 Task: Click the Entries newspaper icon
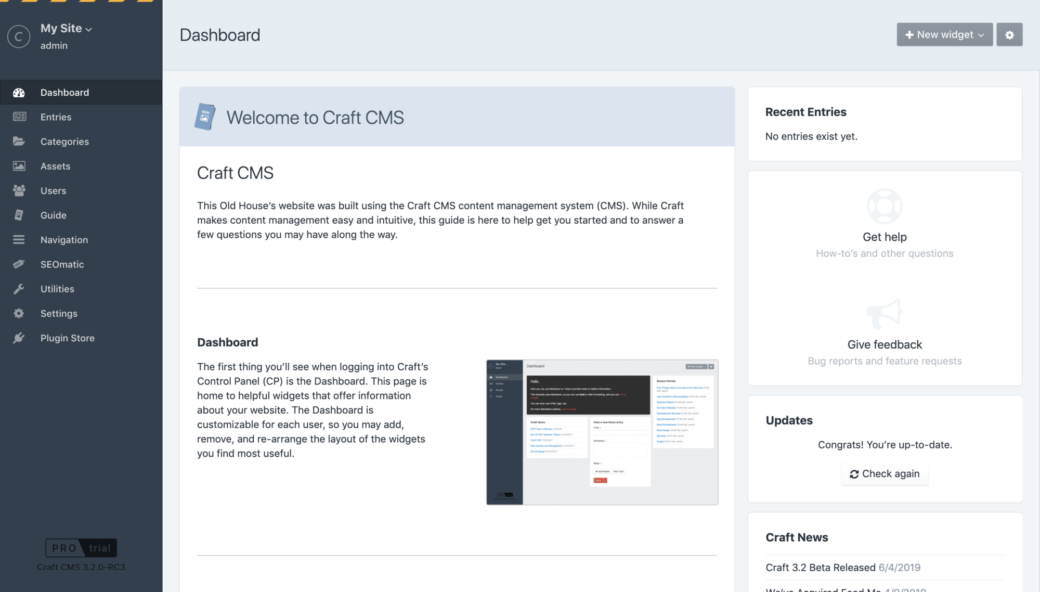pyautogui.click(x=19, y=117)
